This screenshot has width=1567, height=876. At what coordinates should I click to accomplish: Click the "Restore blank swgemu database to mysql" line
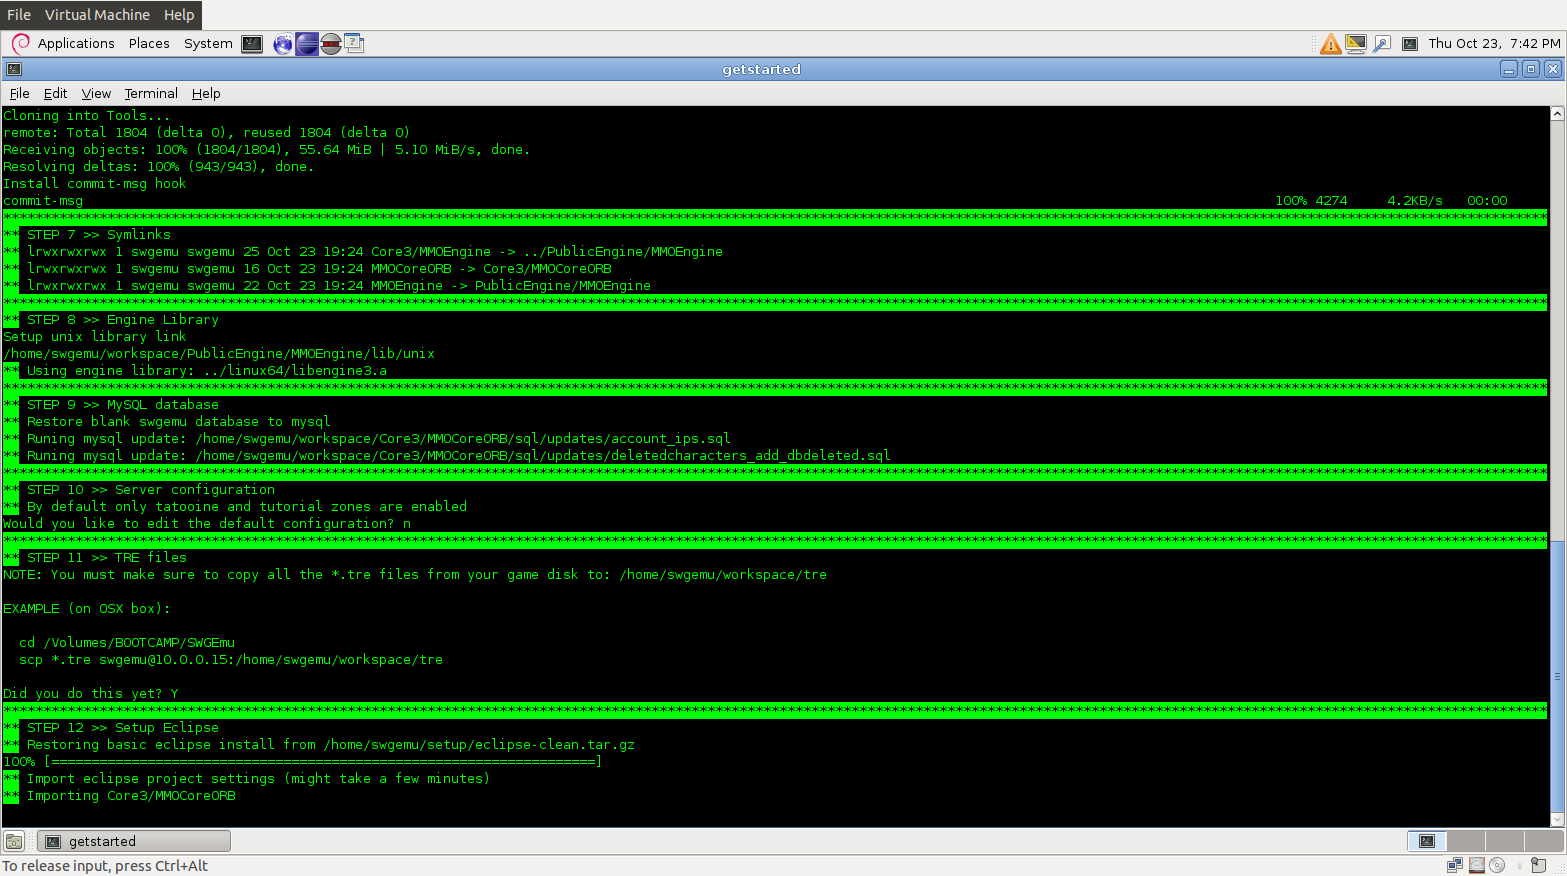pyautogui.click(x=179, y=422)
